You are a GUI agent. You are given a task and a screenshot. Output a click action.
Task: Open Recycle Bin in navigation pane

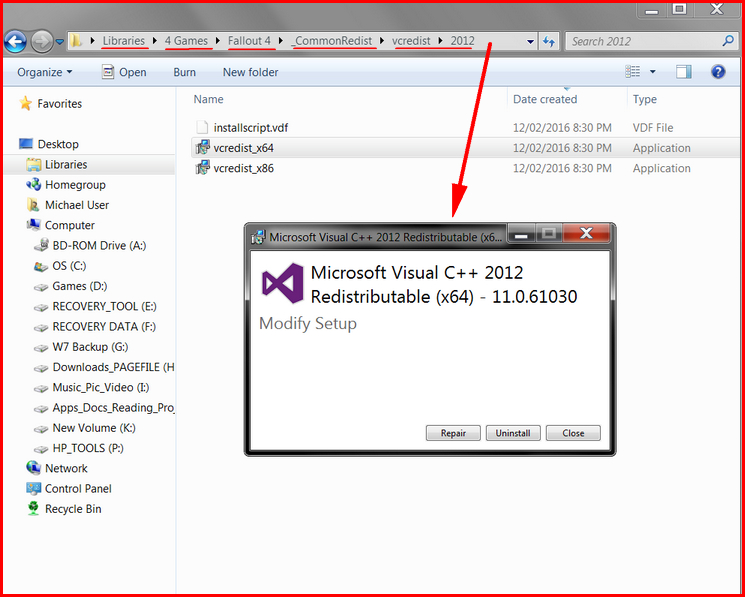[73, 509]
